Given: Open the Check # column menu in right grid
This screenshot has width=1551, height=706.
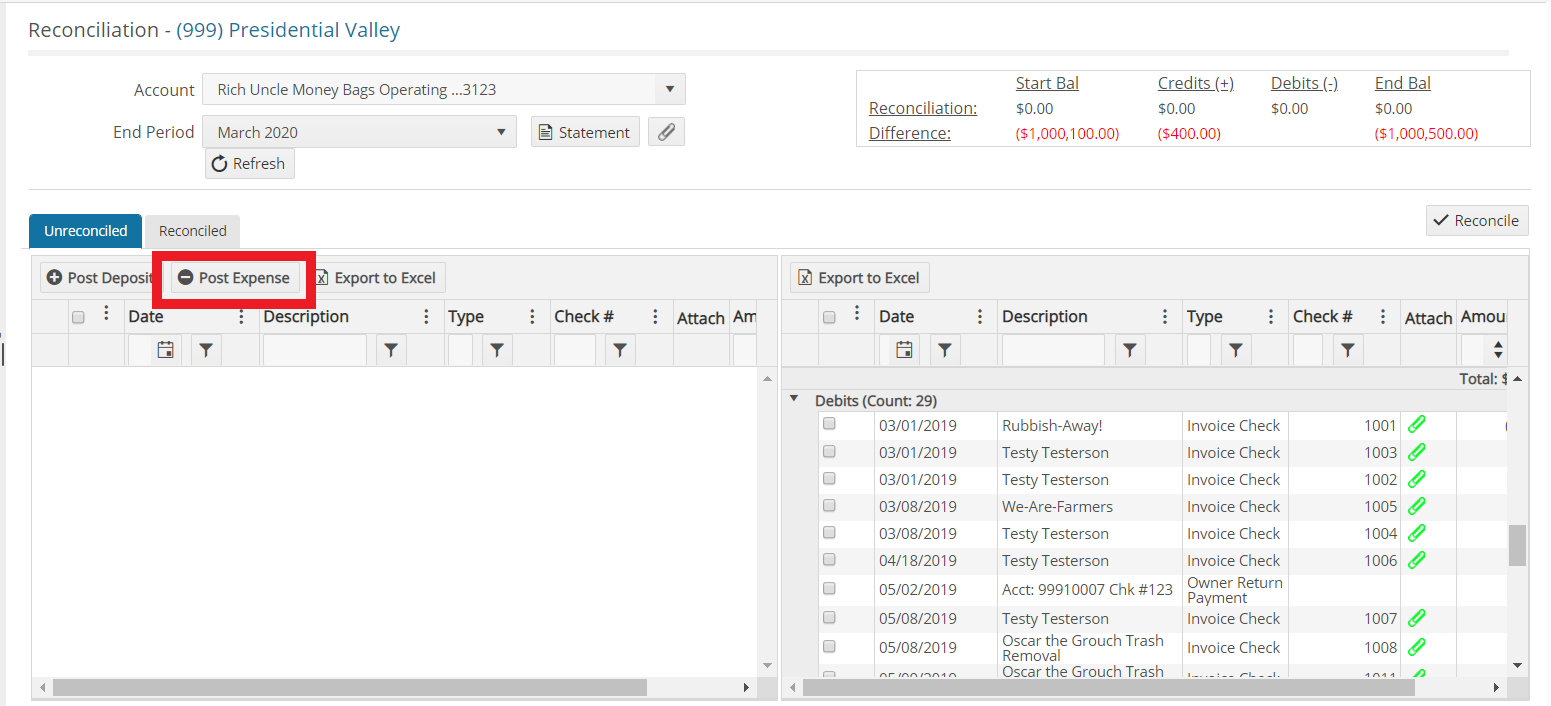Looking at the screenshot, I should point(1383,316).
